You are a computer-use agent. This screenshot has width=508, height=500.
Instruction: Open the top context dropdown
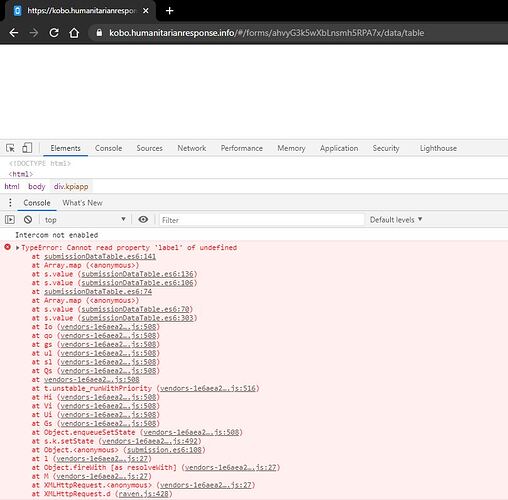coord(85,220)
